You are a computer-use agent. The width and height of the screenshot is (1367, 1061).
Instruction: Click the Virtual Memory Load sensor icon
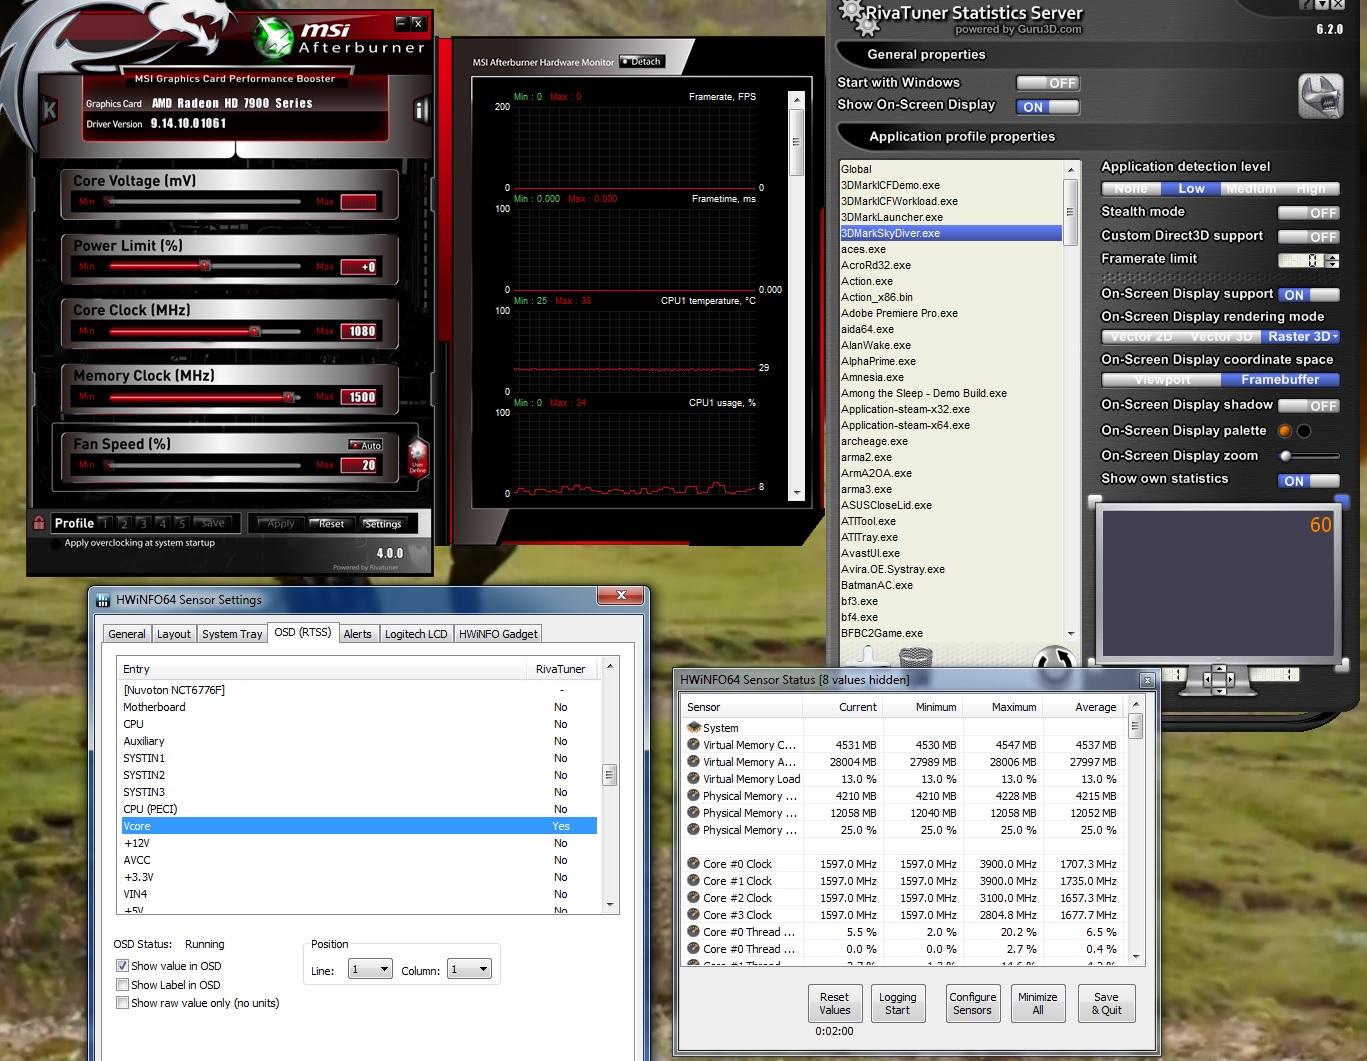pos(693,778)
